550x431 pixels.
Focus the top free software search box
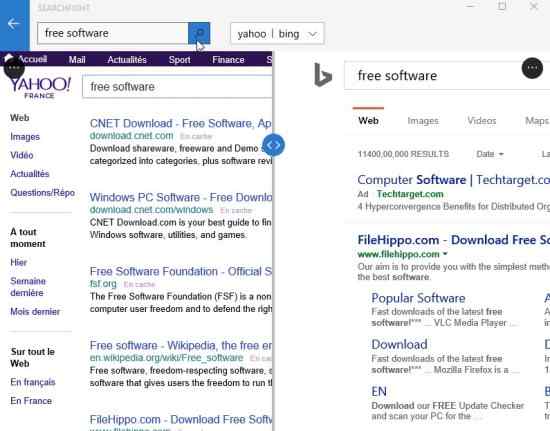113,33
